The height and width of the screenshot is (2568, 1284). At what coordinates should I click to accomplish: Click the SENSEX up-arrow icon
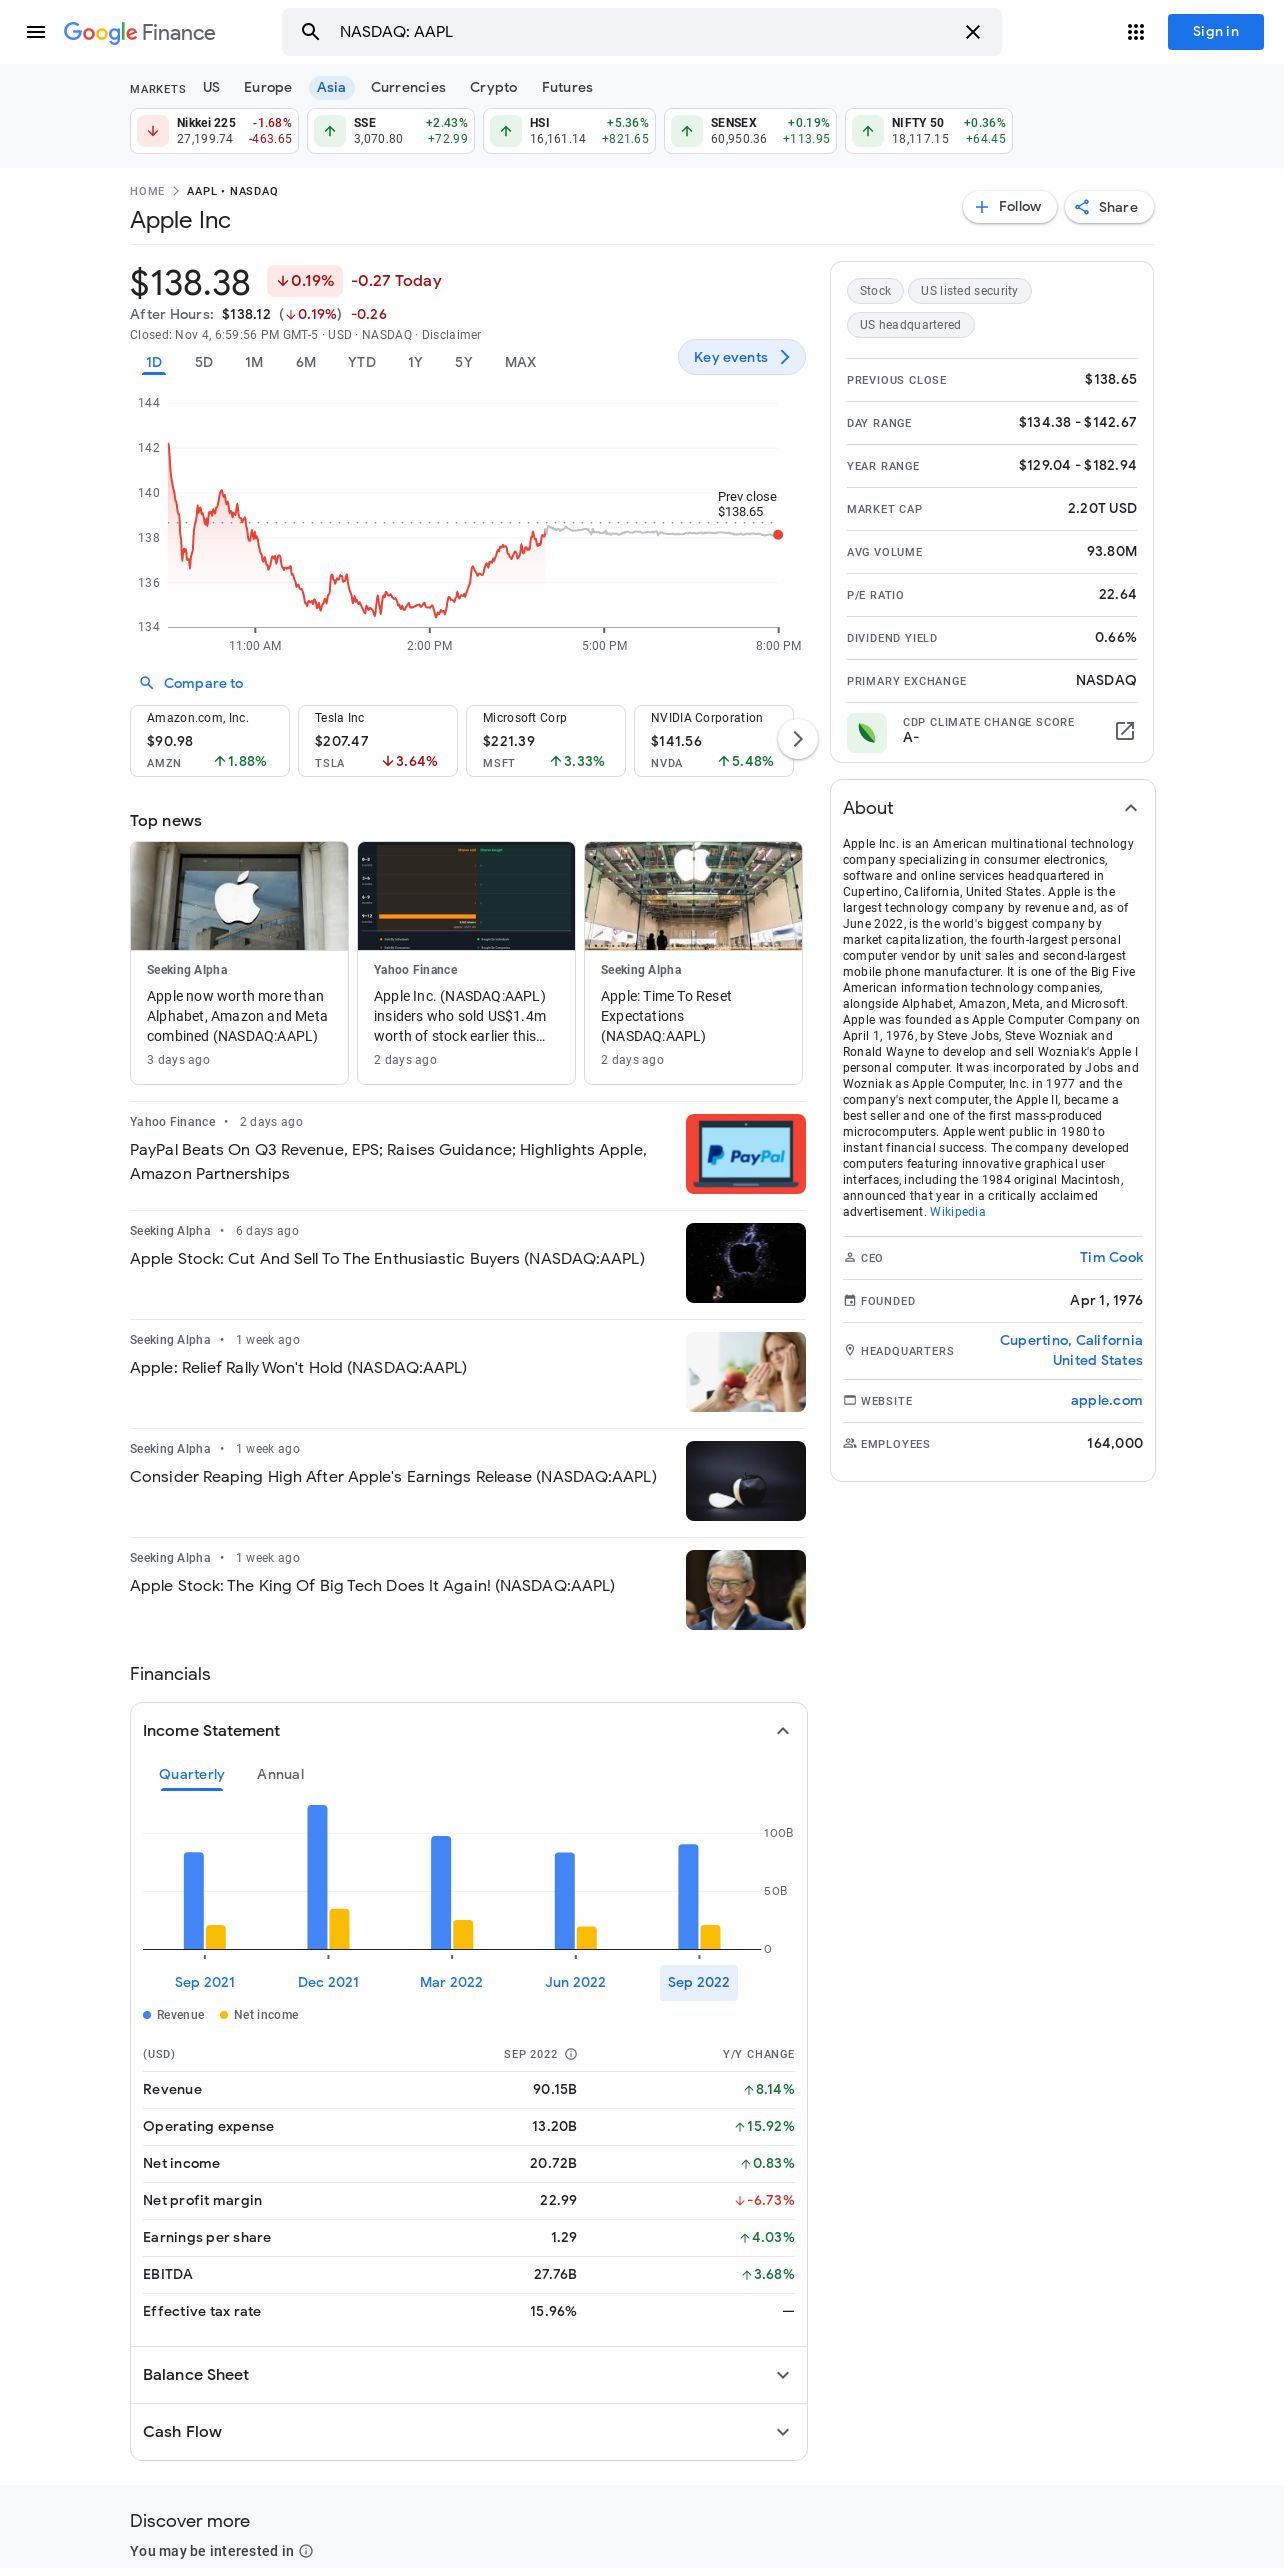[687, 131]
